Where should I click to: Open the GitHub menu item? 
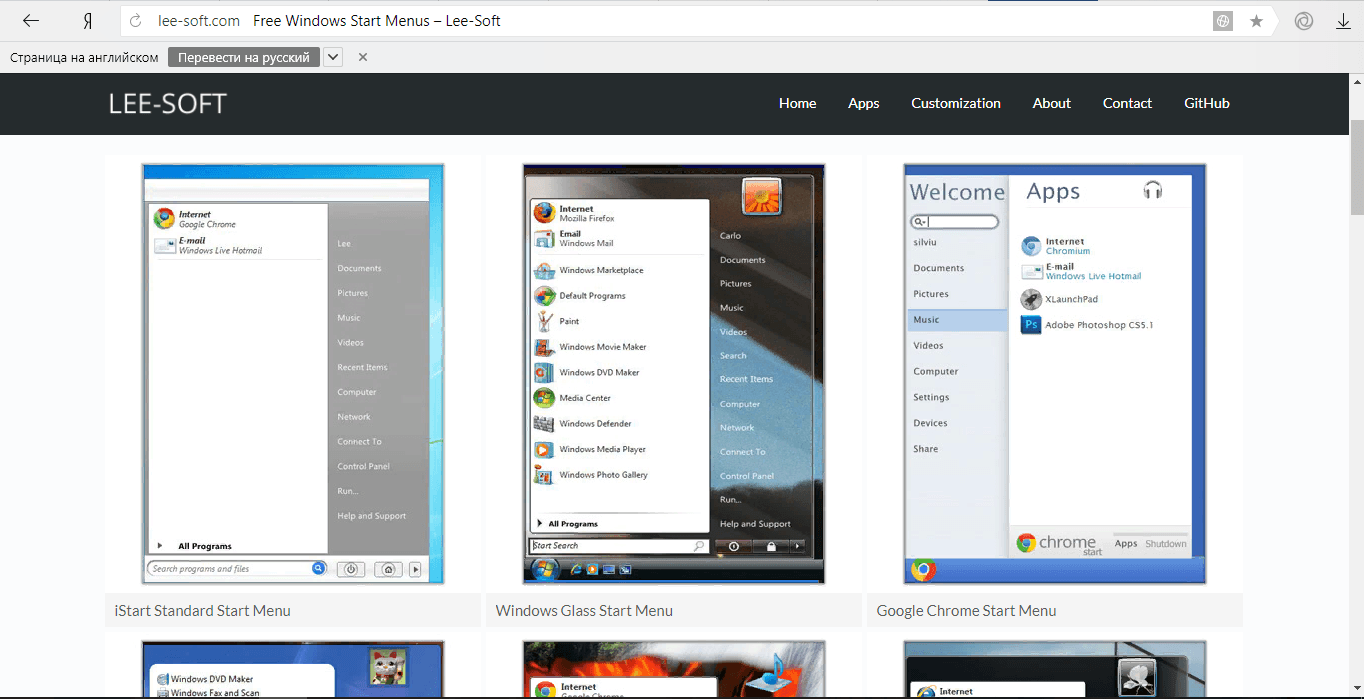pyautogui.click(x=1207, y=103)
